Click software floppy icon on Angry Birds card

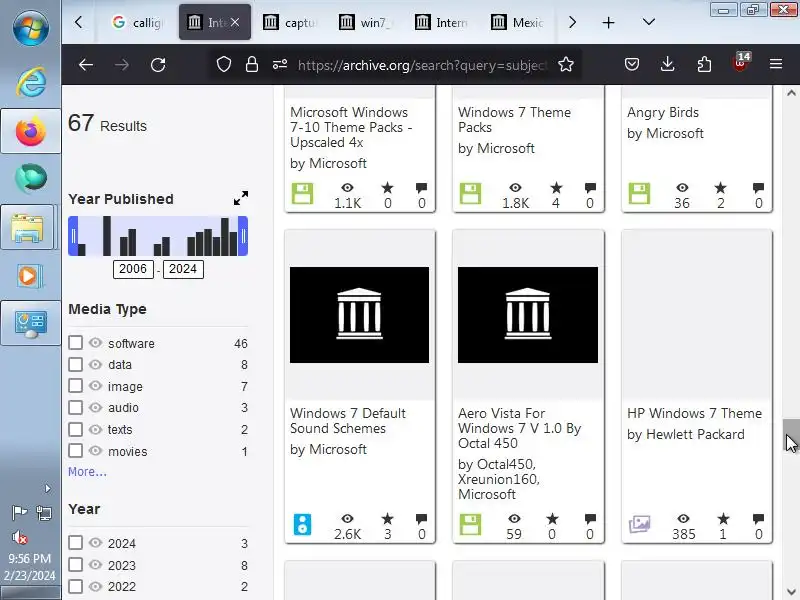coord(639,194)
